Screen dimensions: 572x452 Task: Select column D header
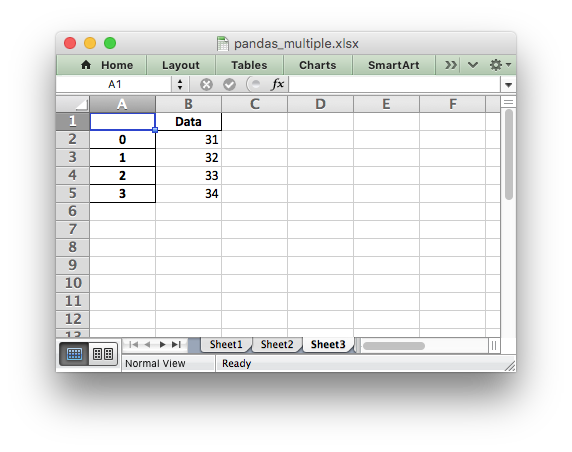pos(320,104)
